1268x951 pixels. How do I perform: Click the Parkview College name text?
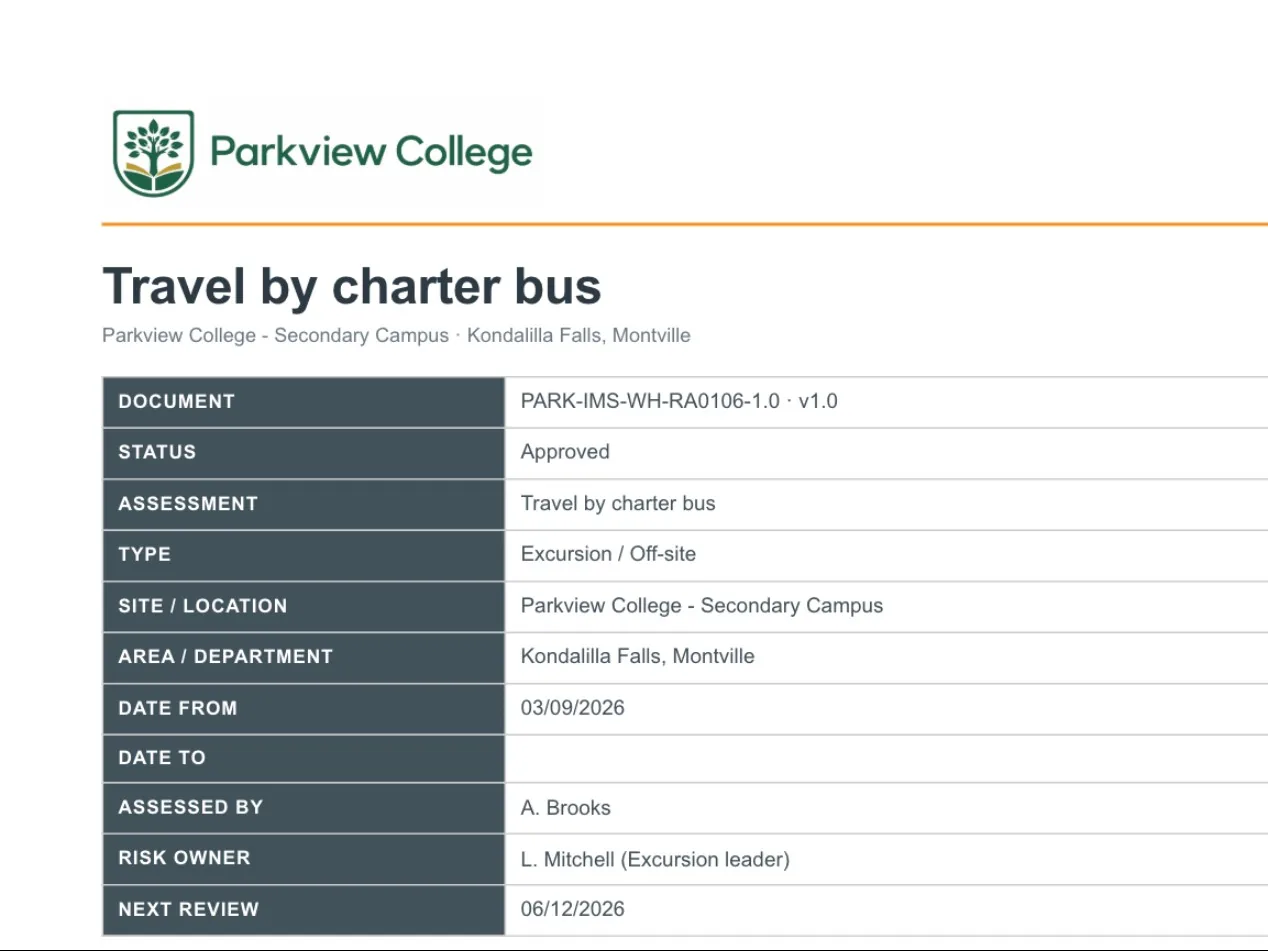point(371,153)
